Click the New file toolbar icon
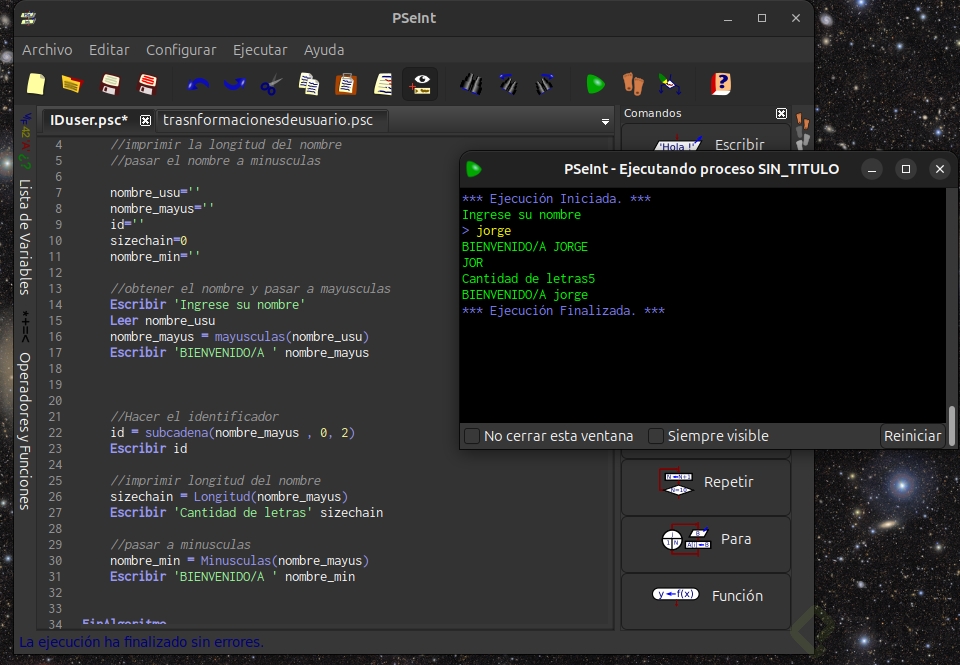This screenshot has height=665, width=960. click(36, 84)
